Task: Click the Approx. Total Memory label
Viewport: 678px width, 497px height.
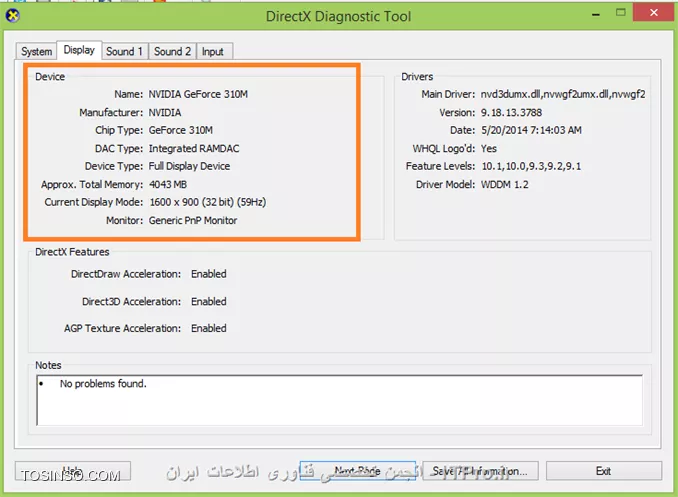Action: (92, 184)
